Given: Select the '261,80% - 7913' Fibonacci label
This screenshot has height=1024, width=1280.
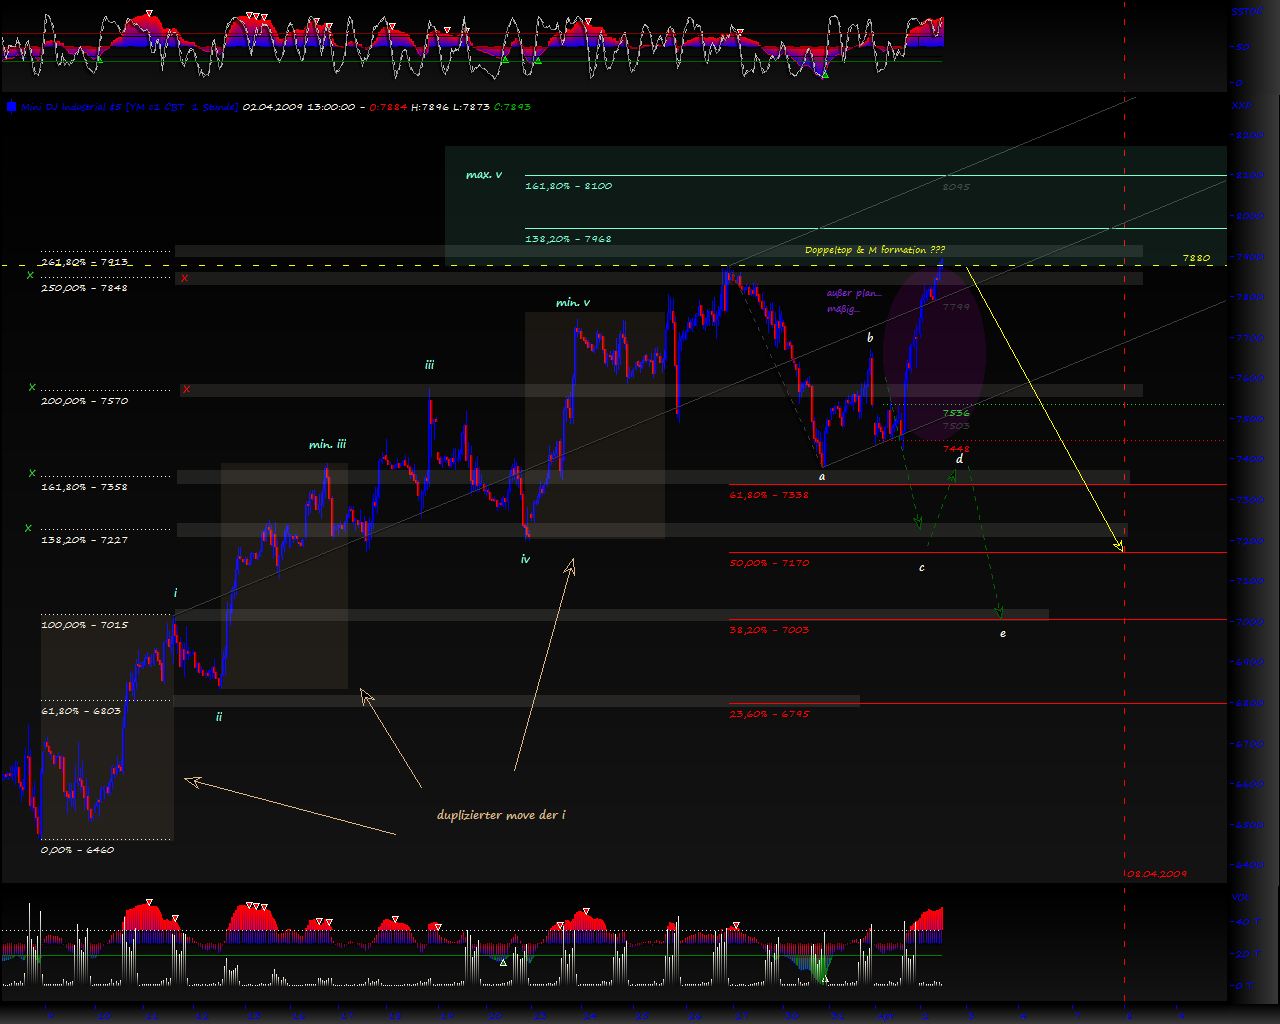Looking at the screenshot, I should [85, 262].
